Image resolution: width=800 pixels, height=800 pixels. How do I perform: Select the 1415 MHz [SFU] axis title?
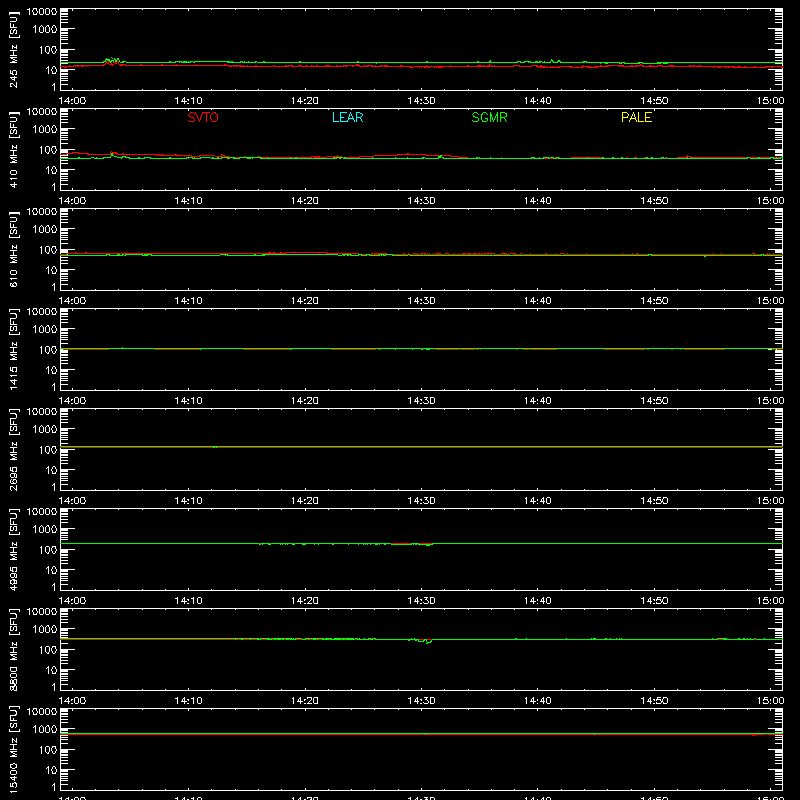pyautogui.click(x=13, y=349)
